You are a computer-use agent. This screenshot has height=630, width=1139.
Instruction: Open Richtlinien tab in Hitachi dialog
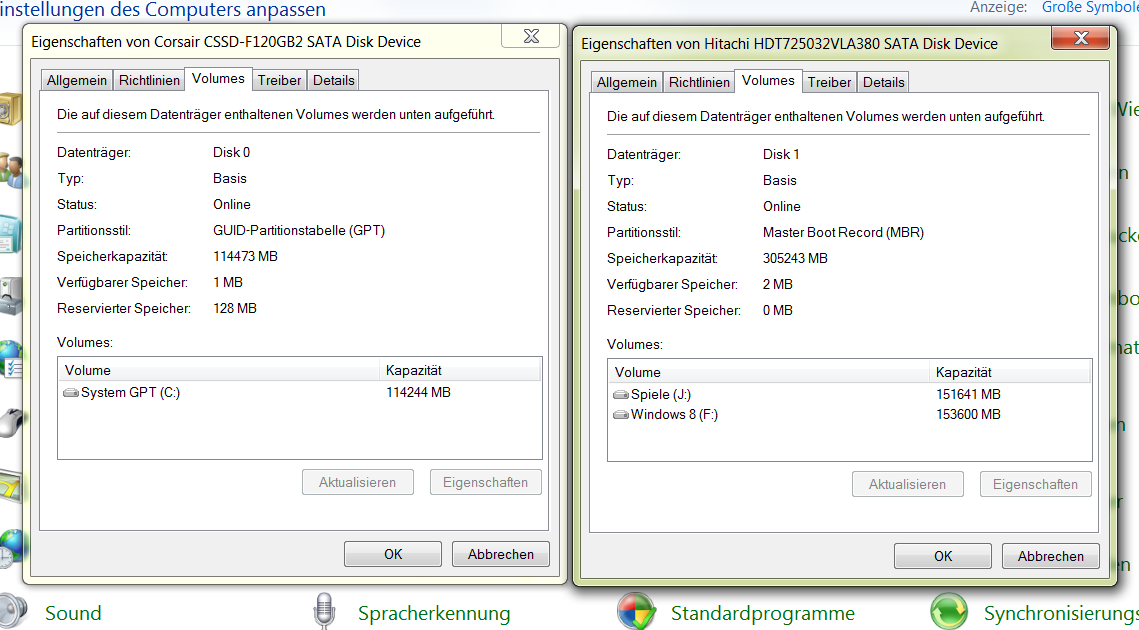[699, 82]
